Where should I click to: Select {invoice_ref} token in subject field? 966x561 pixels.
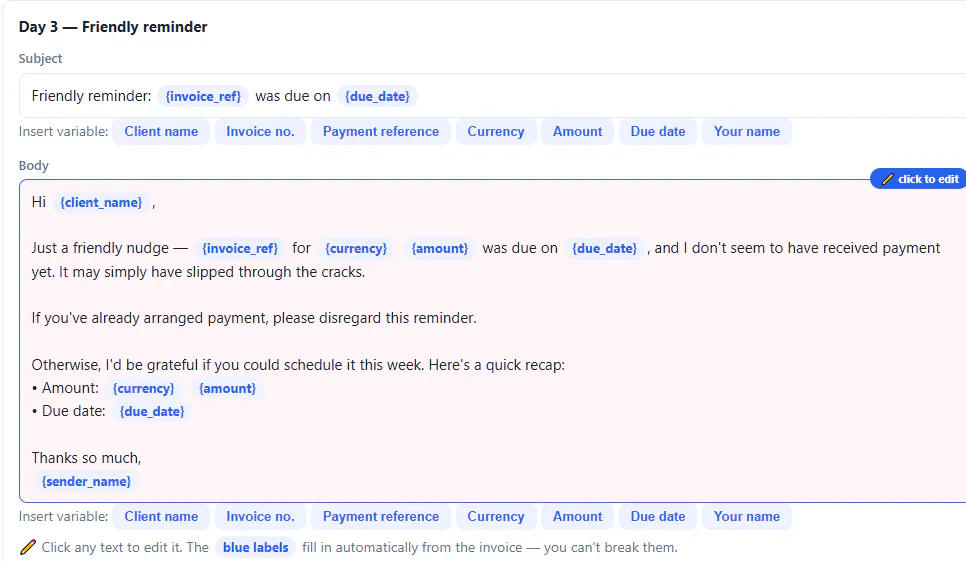coord(203,97)
